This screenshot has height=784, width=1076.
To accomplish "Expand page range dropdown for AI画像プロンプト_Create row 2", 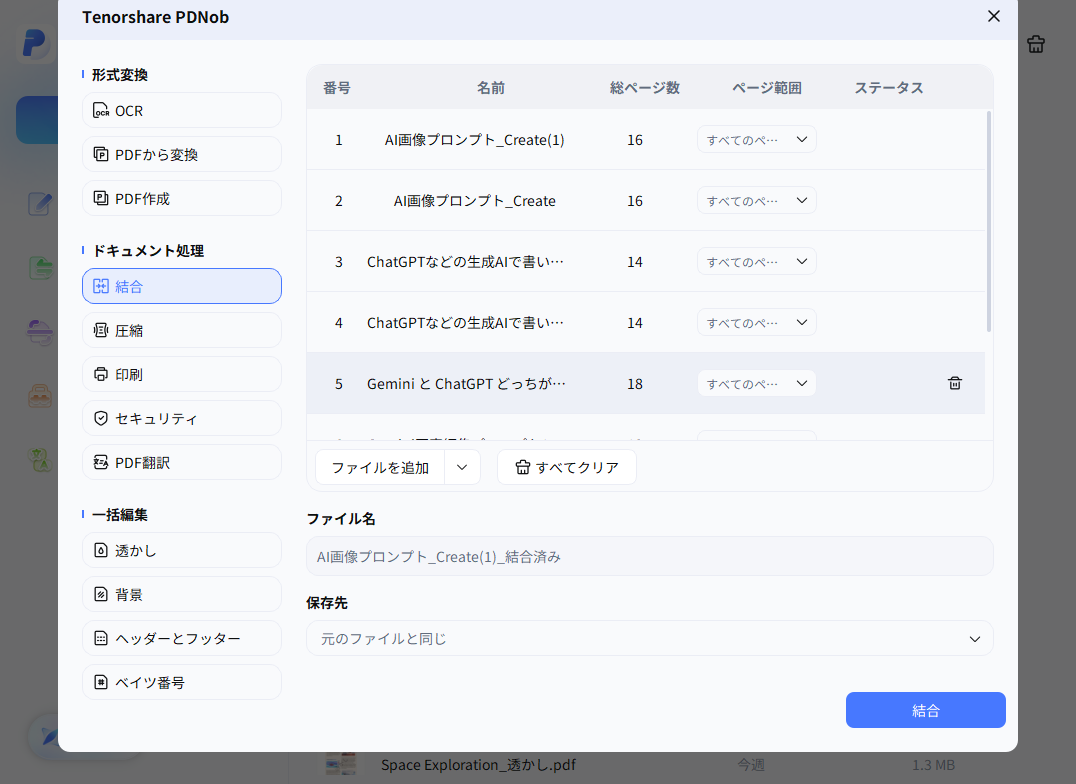I will coord(757,200).
